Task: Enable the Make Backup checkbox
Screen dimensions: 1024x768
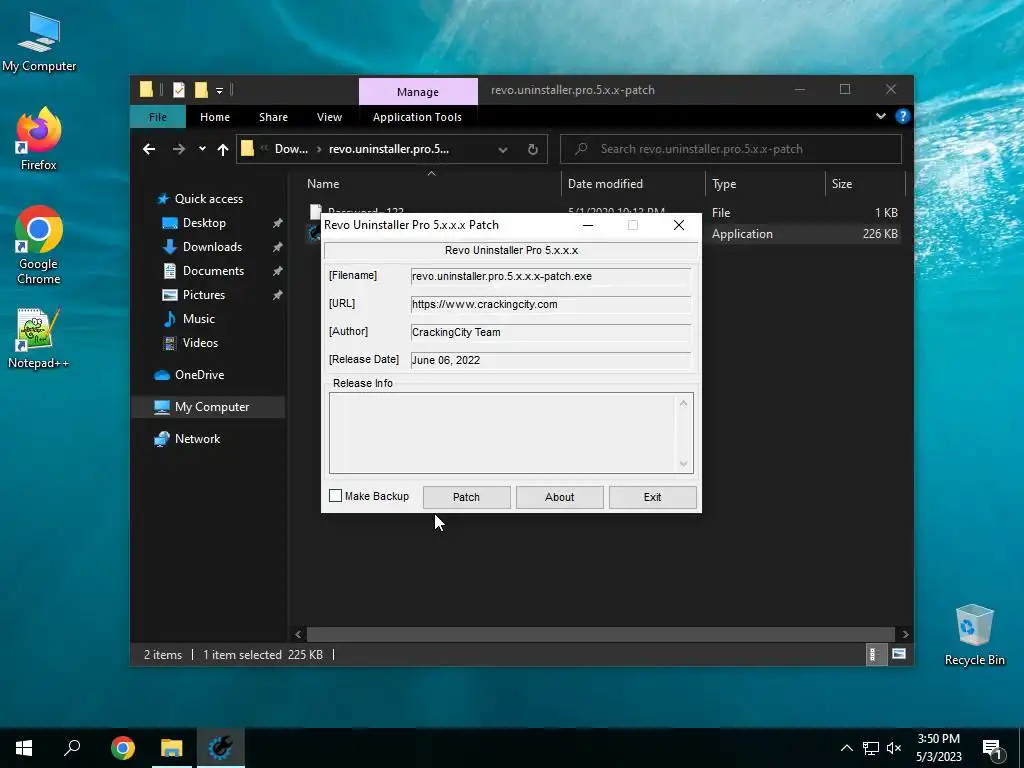Action: (x=336, y=496)
